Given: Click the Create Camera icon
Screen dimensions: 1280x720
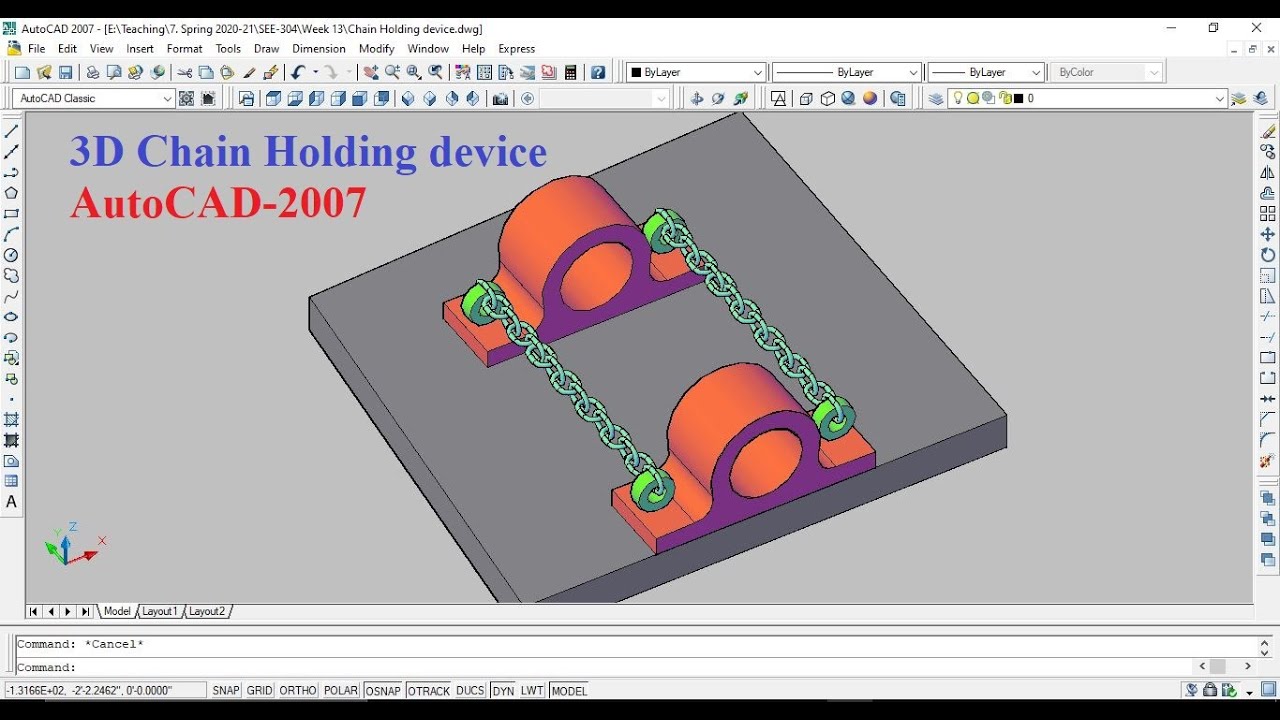Looking at the screenshot, I should [x=500, y=98].
